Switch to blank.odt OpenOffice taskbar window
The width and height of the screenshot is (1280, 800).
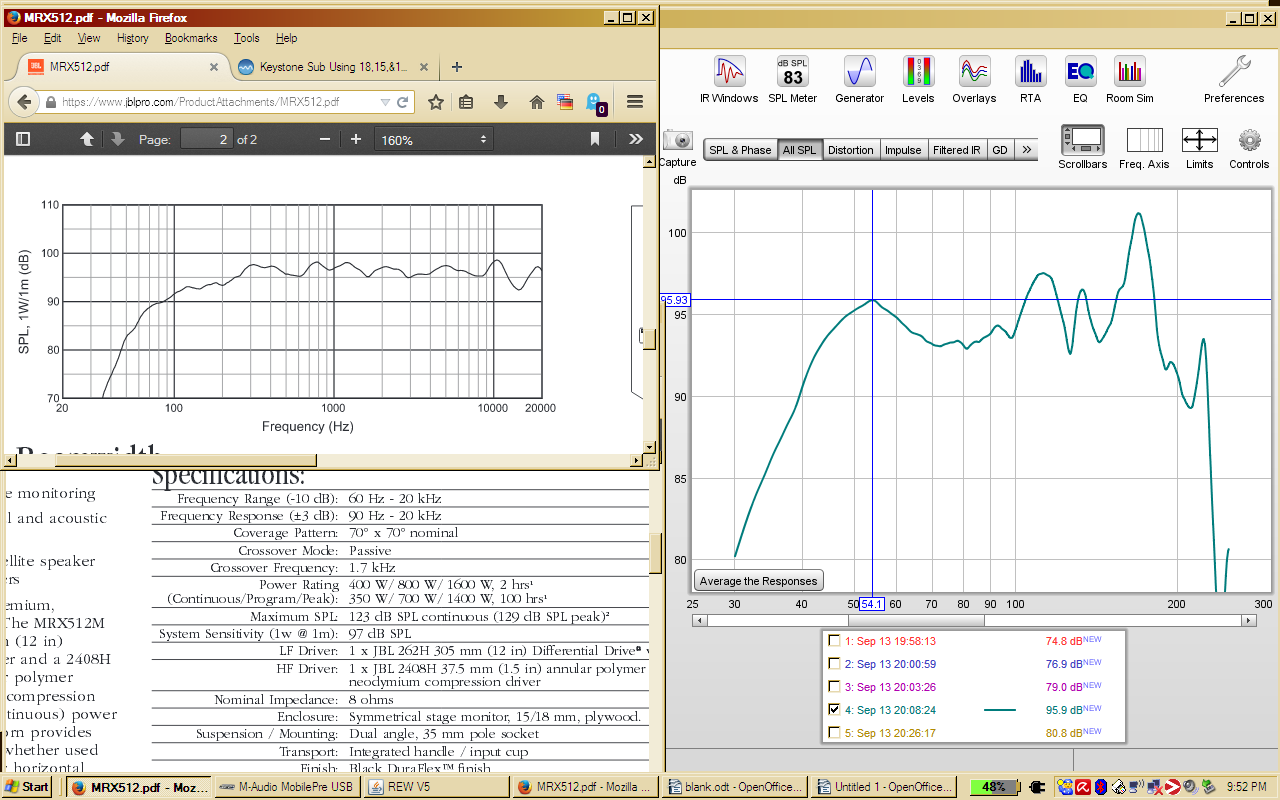tap(736, 787)
